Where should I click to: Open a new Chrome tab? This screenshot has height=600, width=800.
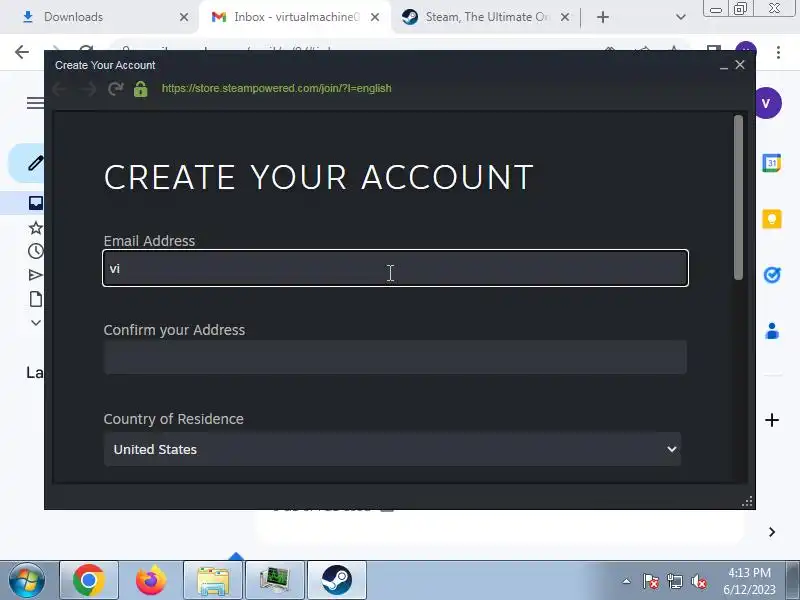click(603, 17)
